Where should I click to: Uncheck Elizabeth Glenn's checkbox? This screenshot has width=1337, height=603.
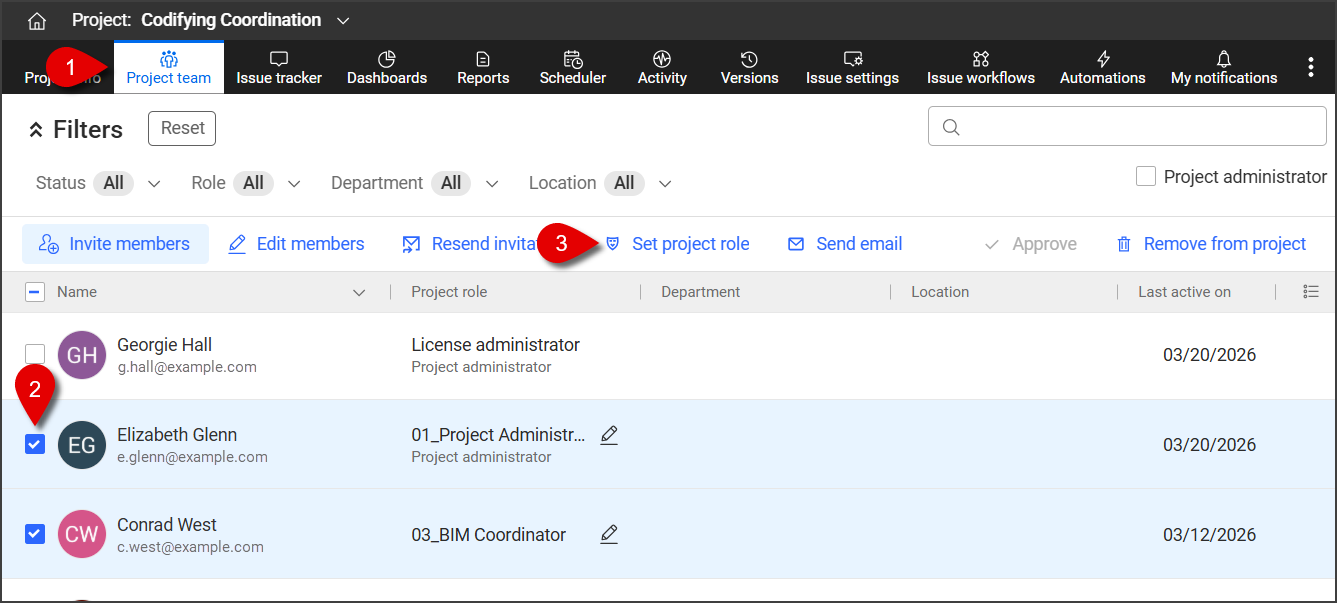pyautogui.click(x=35, y=444)
